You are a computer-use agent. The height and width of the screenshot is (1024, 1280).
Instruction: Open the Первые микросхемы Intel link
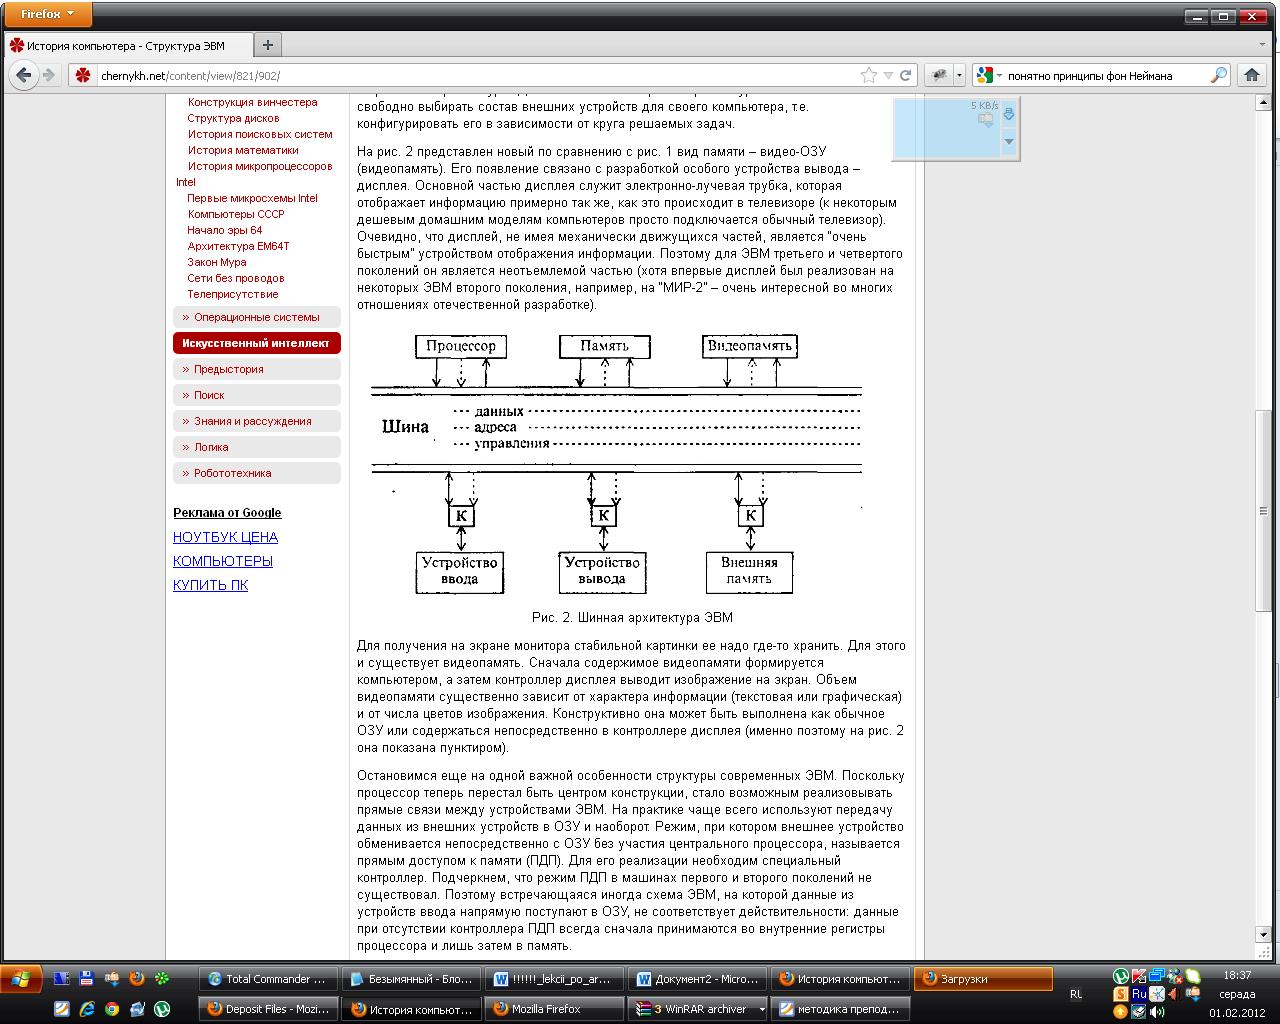point(252,198)
